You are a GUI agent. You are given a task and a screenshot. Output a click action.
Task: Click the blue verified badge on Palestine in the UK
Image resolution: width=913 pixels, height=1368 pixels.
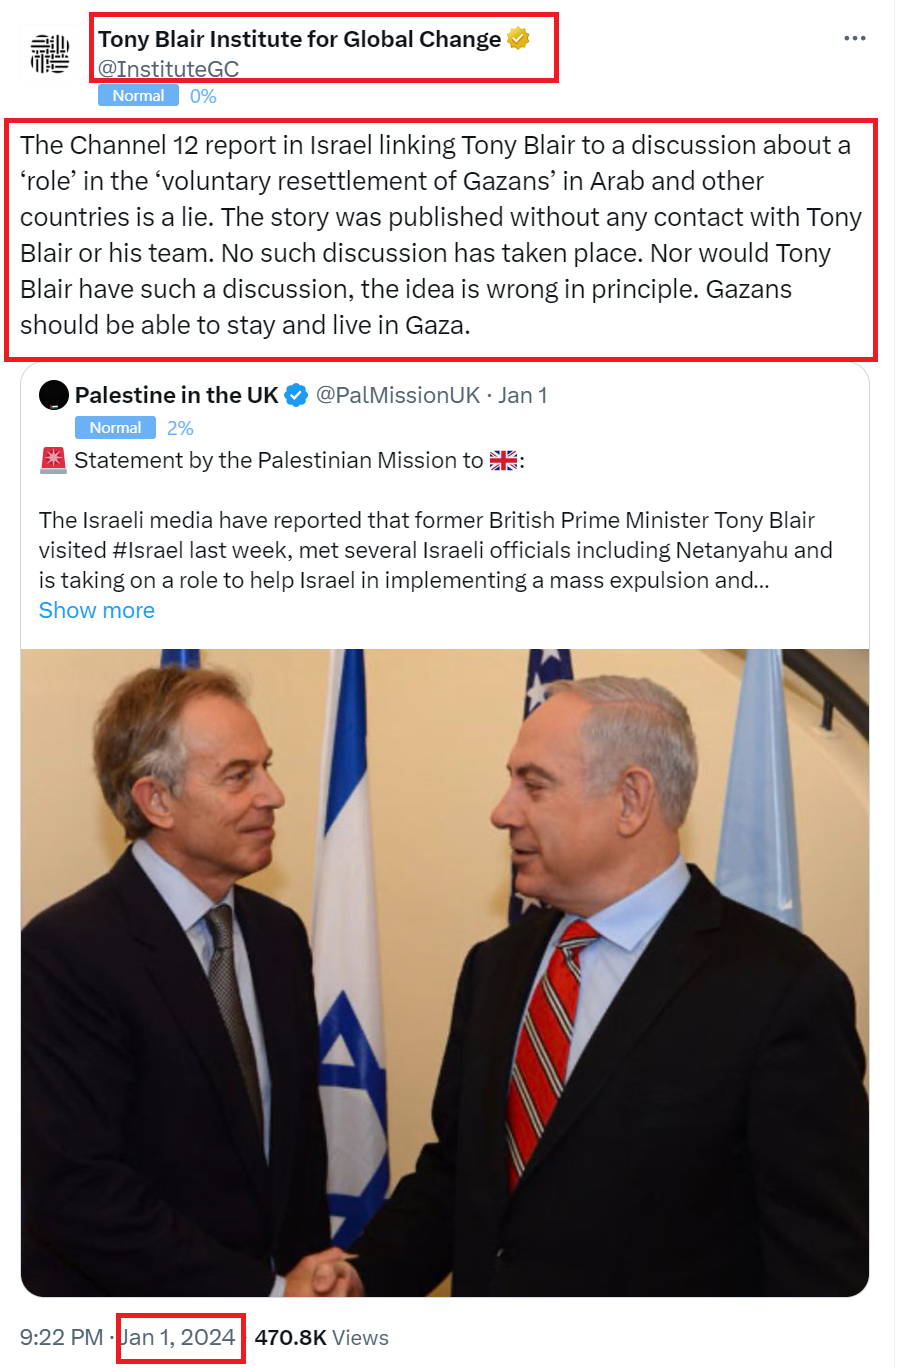click(x=296, y=396)
